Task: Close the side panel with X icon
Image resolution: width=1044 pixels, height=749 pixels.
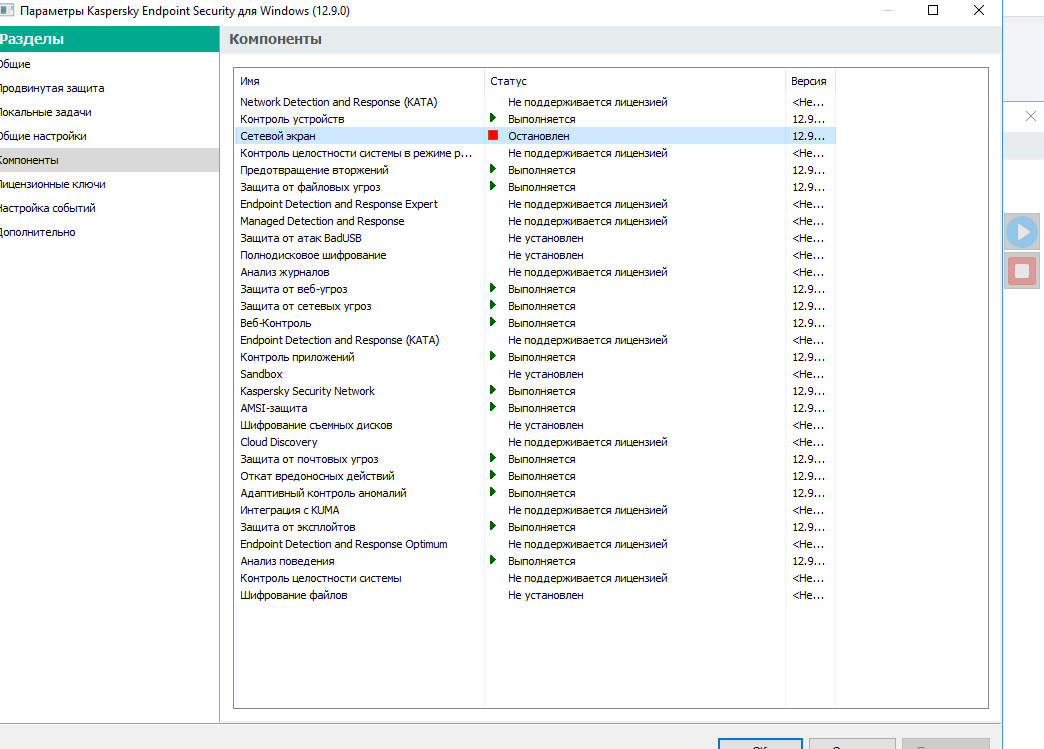Action: point(1031,116)
